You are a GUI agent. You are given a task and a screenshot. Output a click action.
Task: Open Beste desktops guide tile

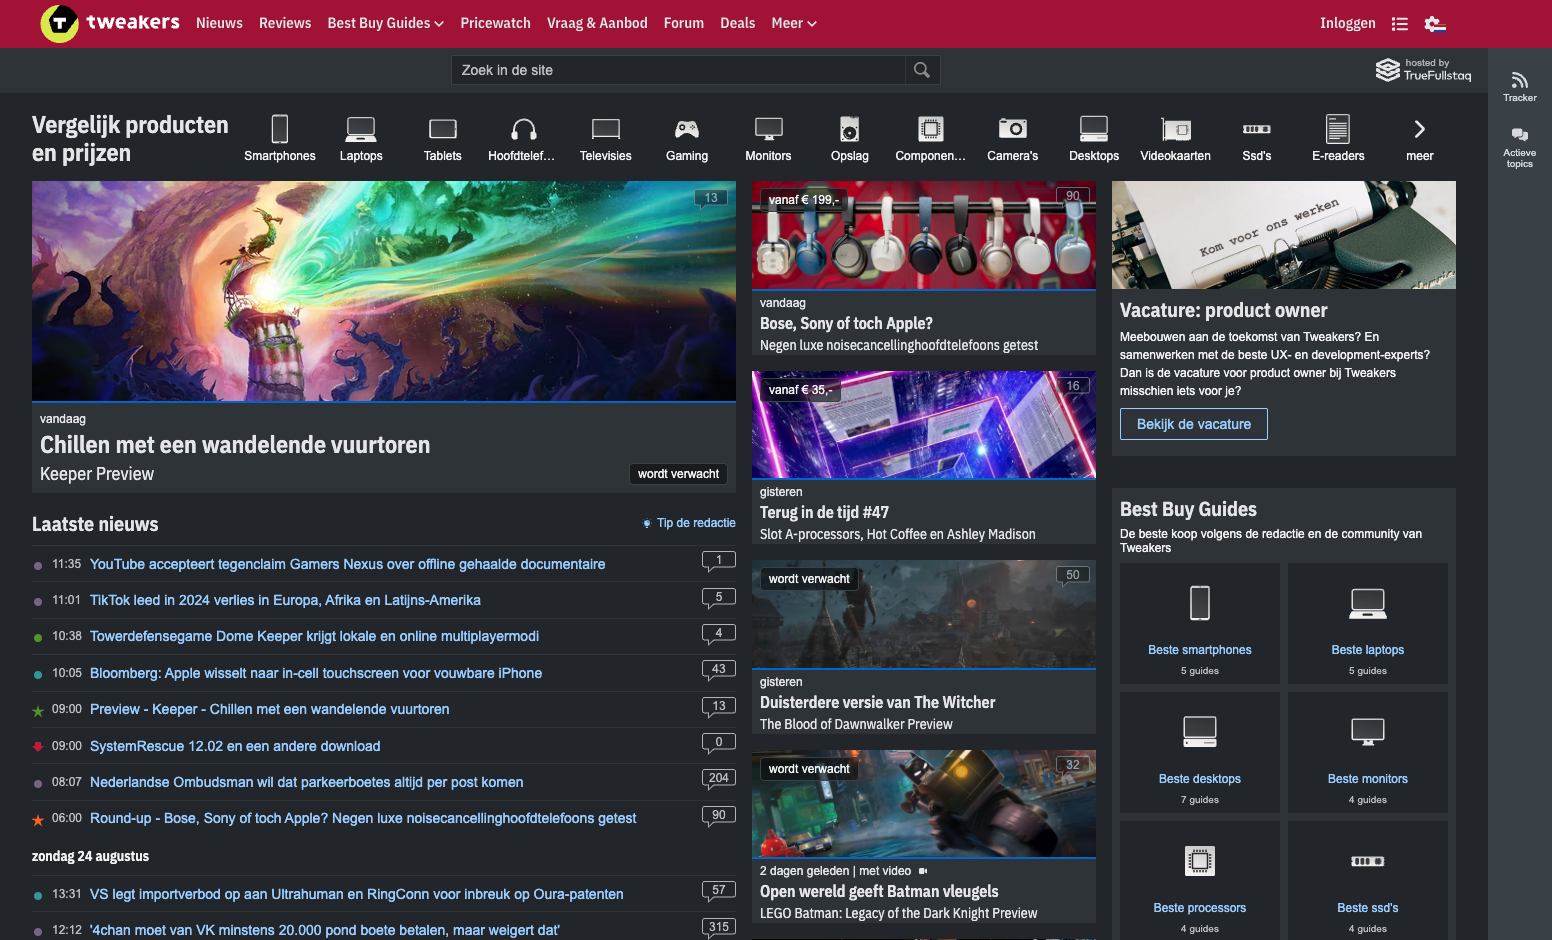[x=1200, y=752]
